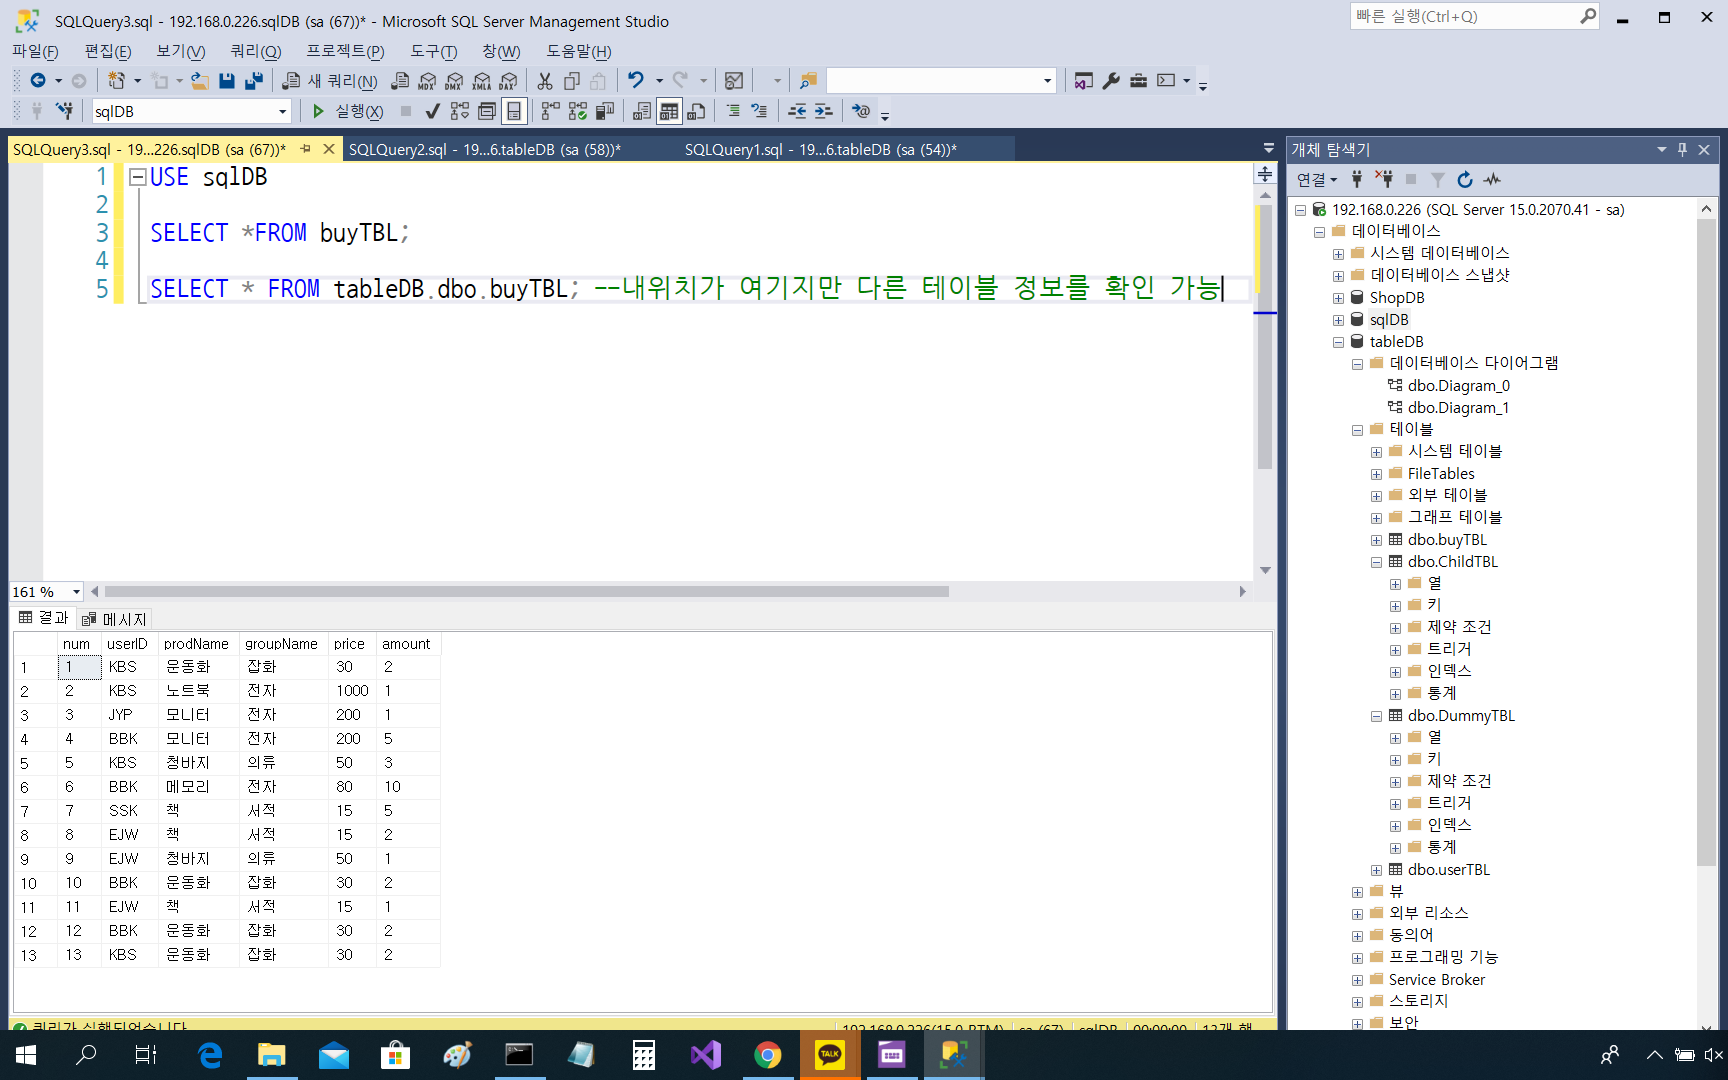Expand the dbo.userTBL table node

coord(1376,870)
